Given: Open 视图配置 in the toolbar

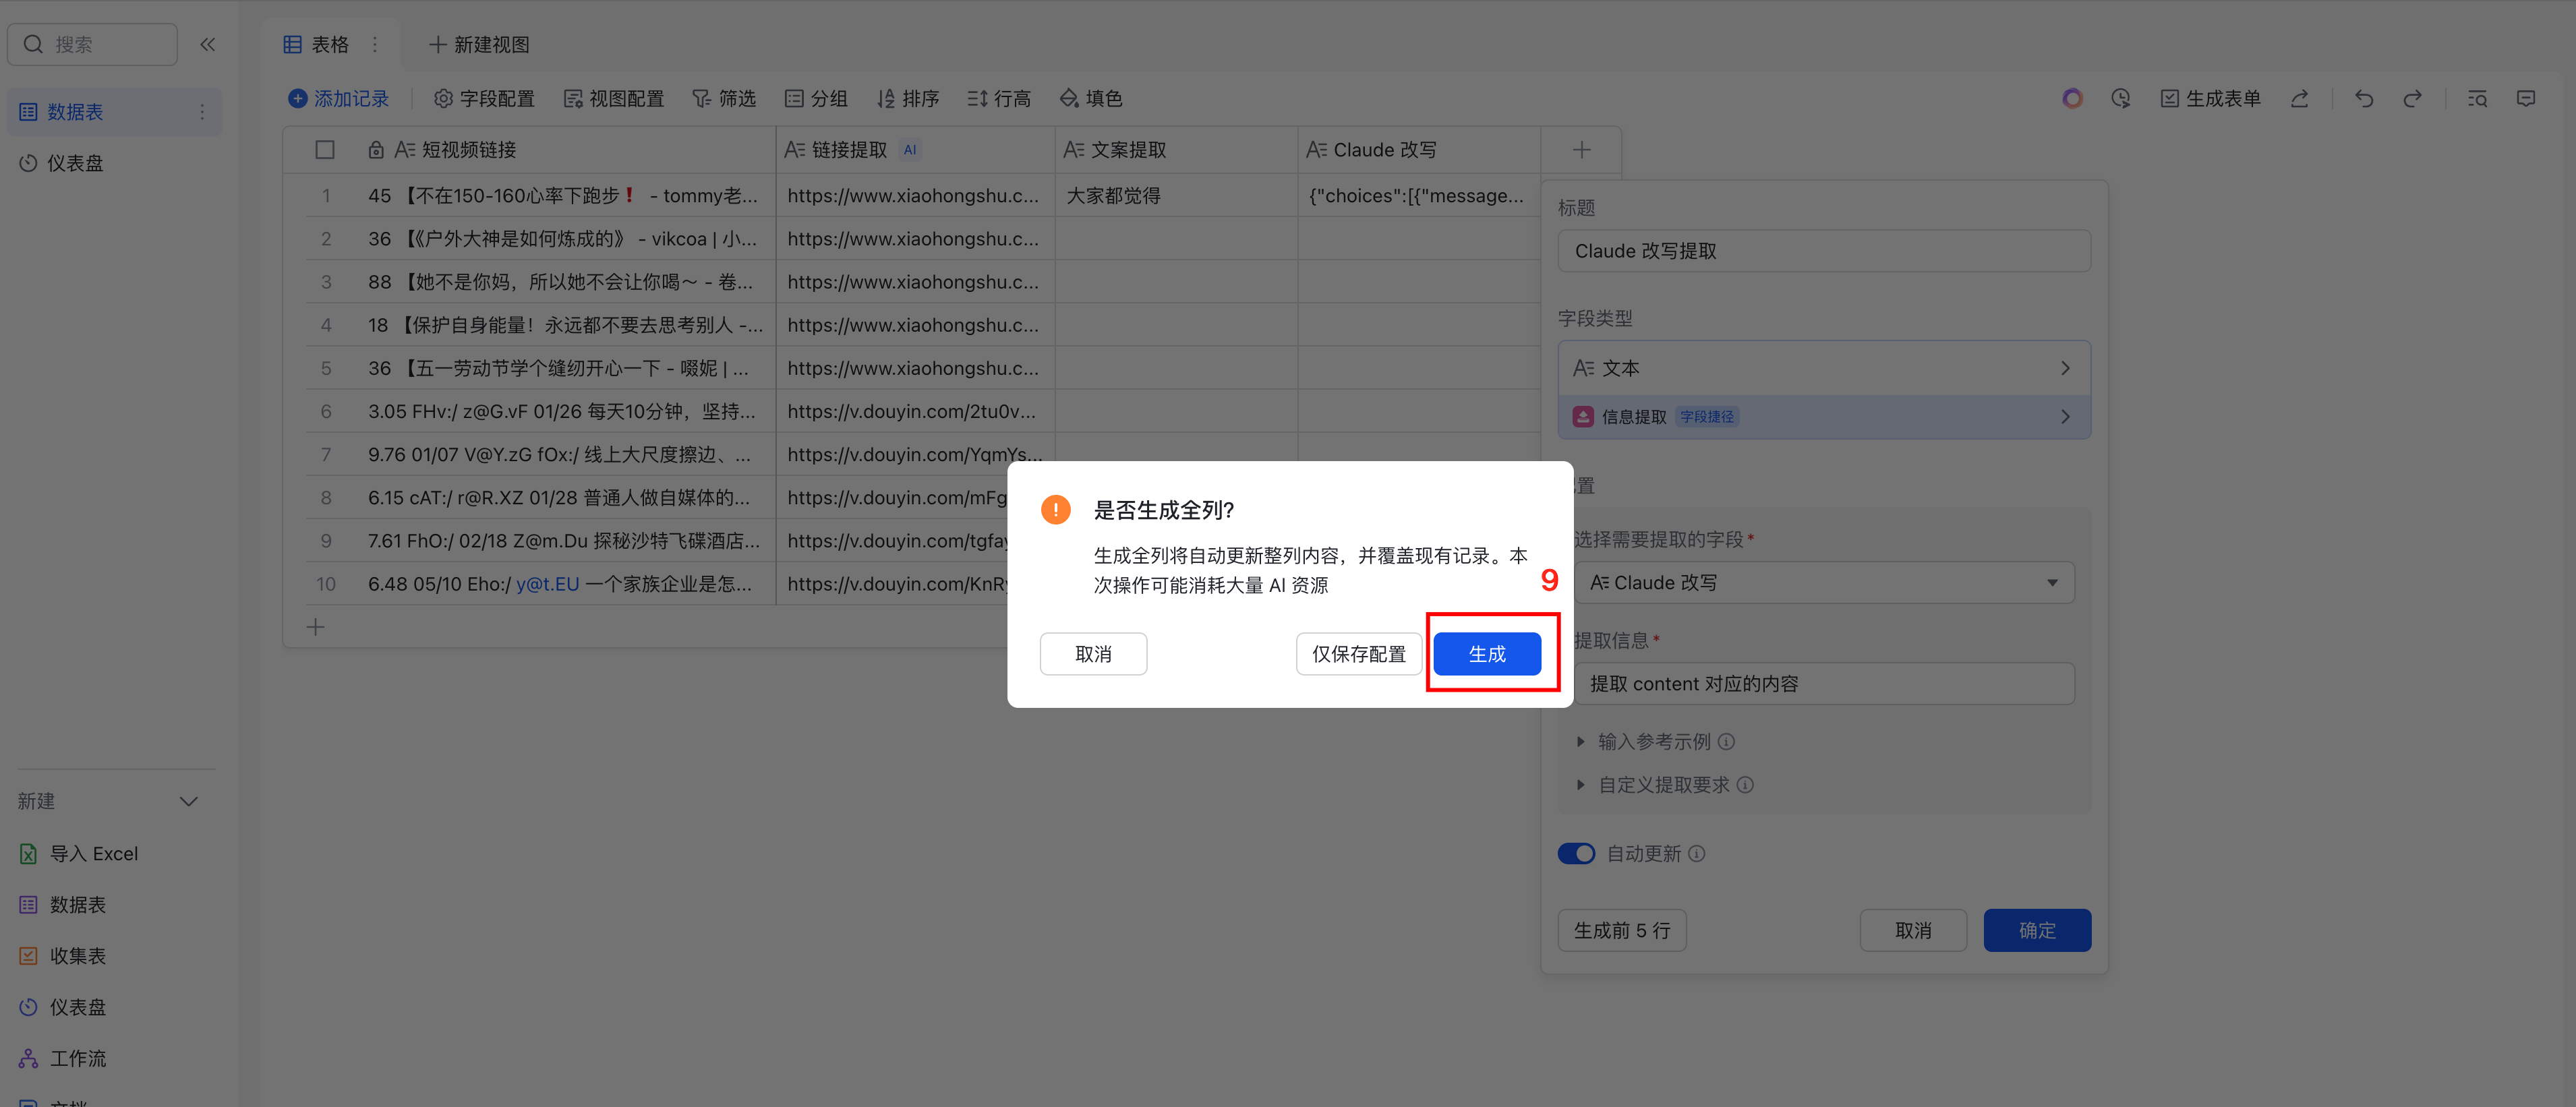Looking at the screenshot, I should click(614, 98).
